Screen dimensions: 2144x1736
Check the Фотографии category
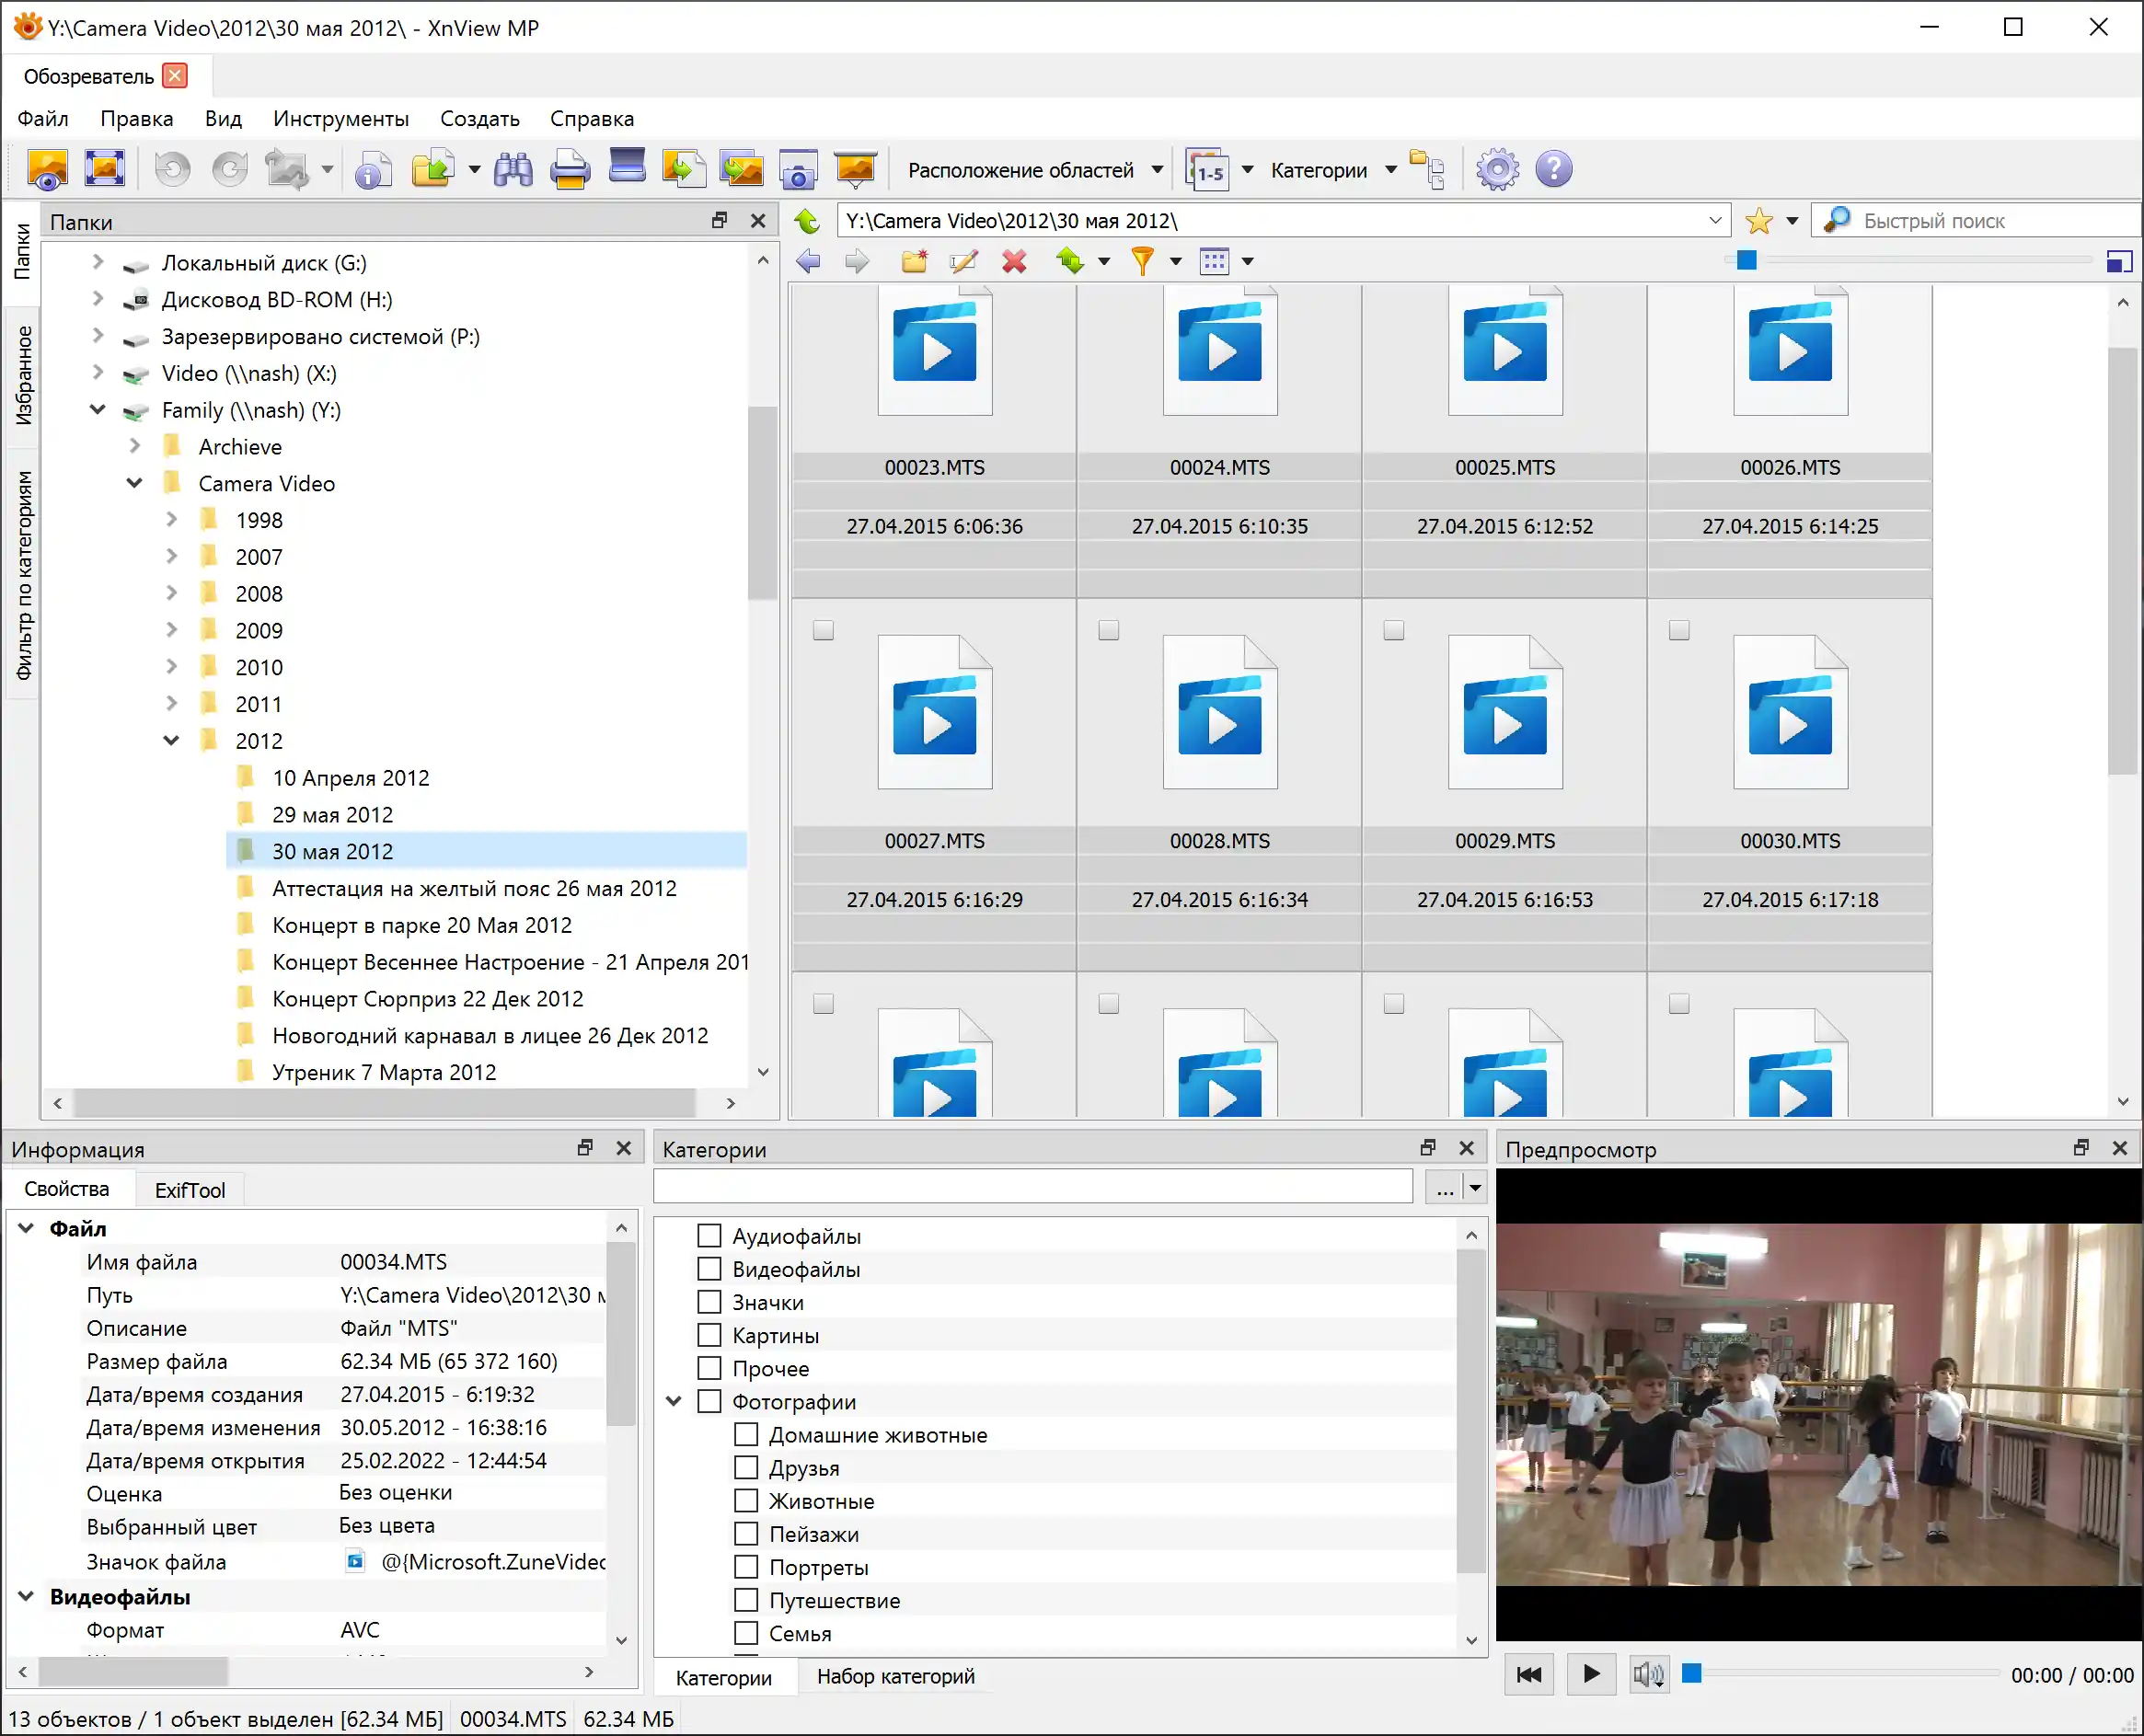[x=709, y=1401]
